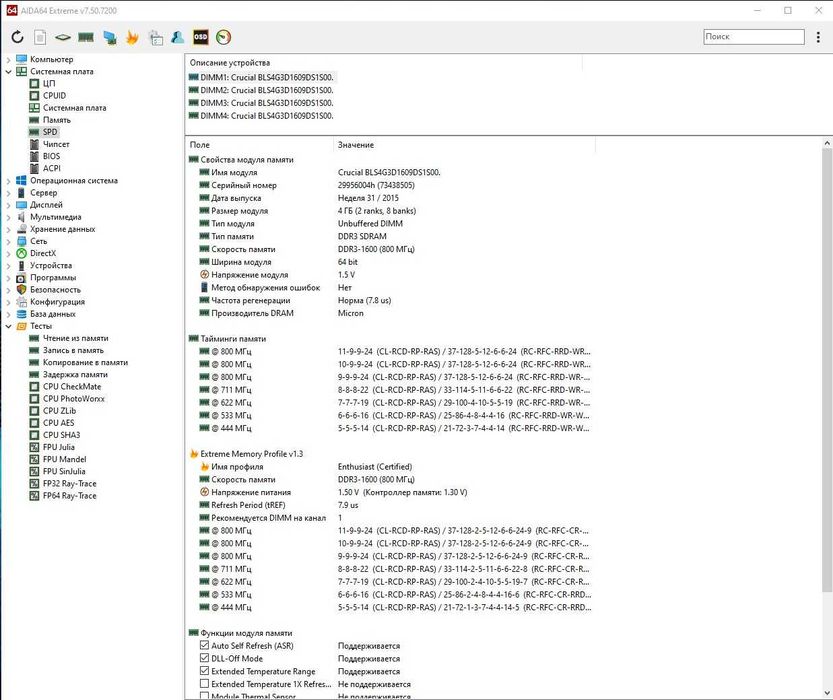Screen dimensions: 833x700
Task: Expand the Хранение данных node
Action: tap(8, 229)
